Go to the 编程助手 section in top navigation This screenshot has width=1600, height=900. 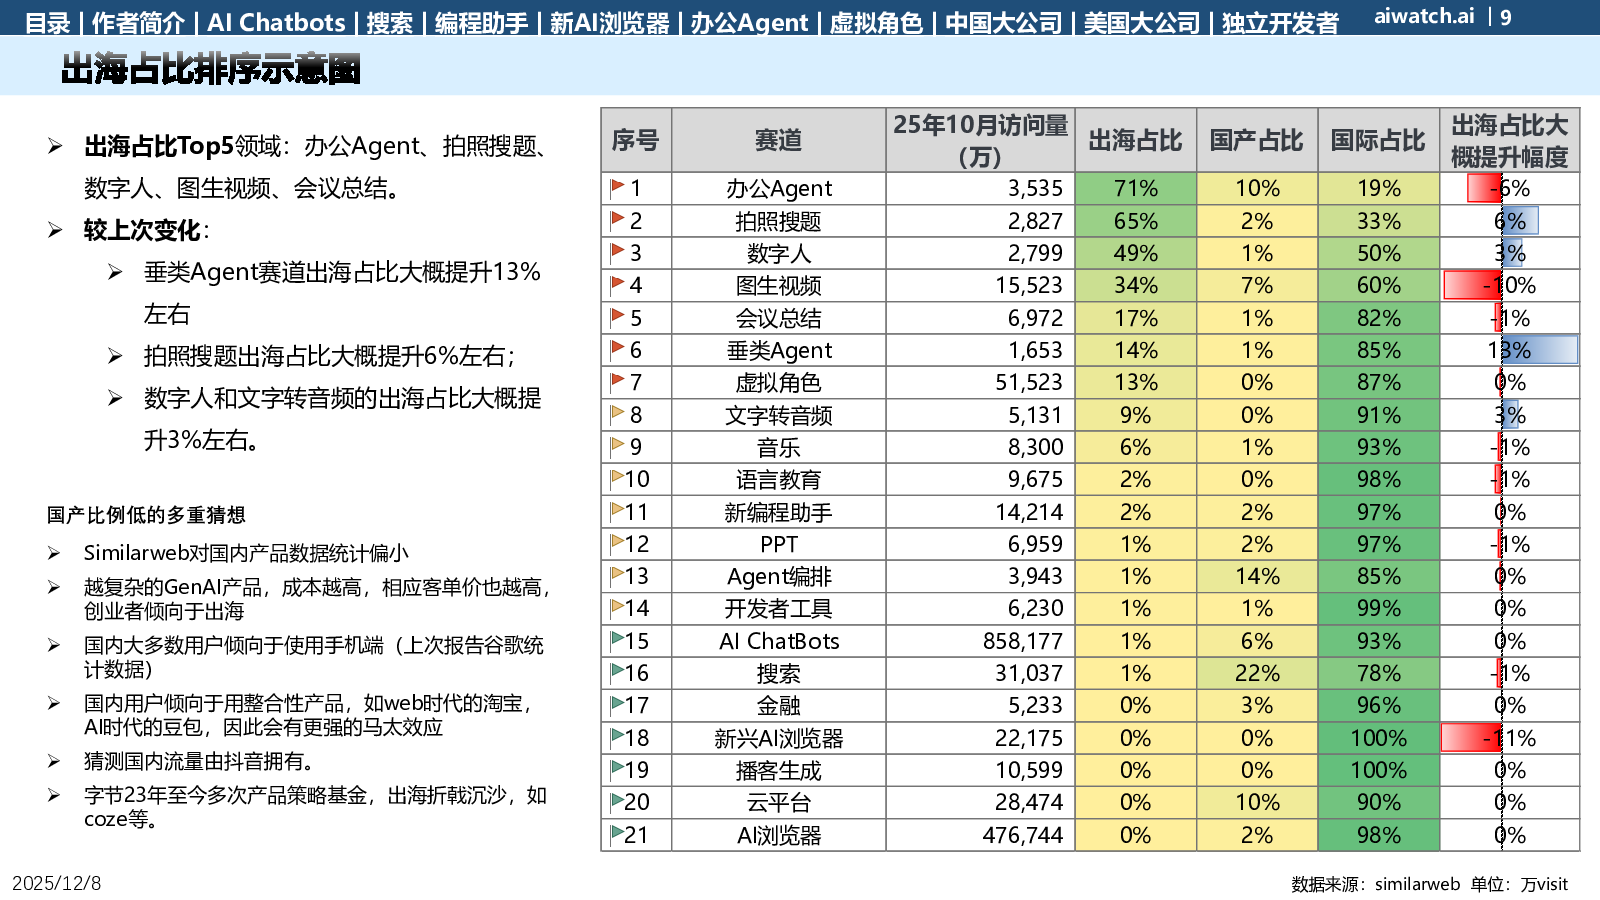click(481, 22)
